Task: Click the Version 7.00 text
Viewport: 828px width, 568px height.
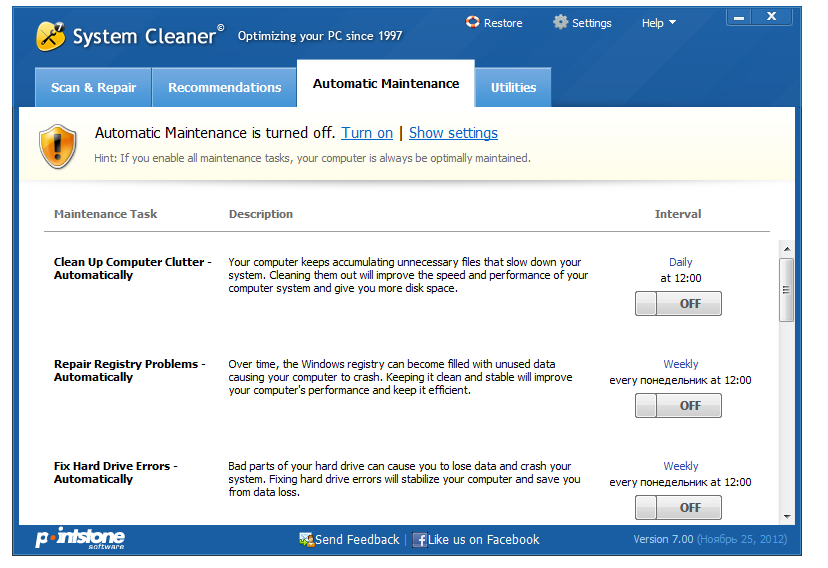Action: click(663, 539)
